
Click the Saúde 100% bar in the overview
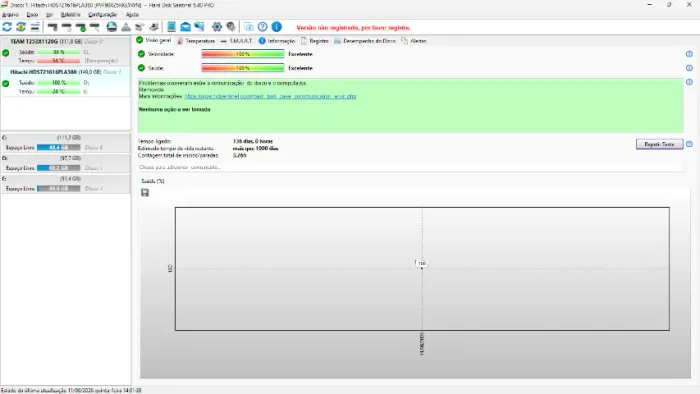click(x=243, y=68)
